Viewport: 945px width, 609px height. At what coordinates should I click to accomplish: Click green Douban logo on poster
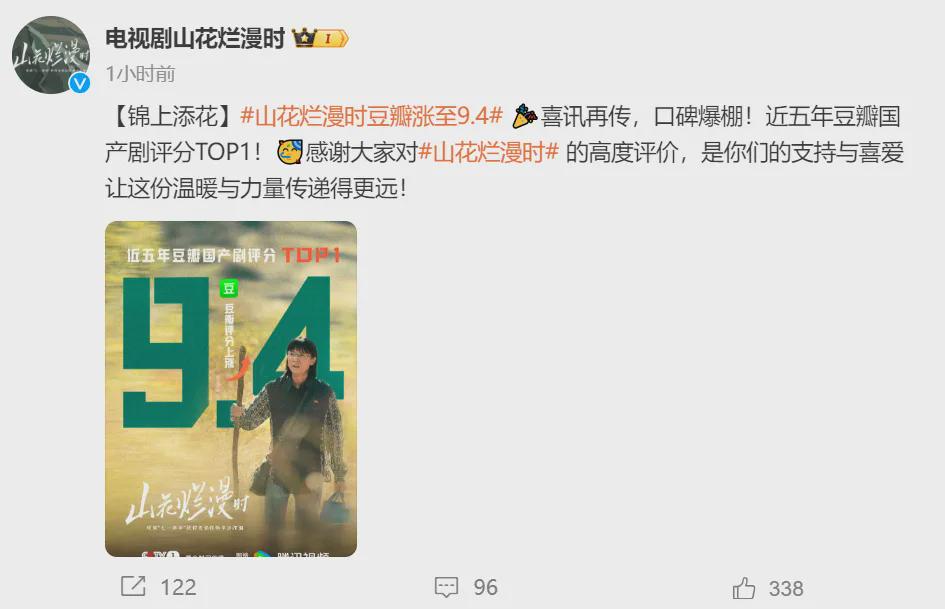click(x=228, y=288)
